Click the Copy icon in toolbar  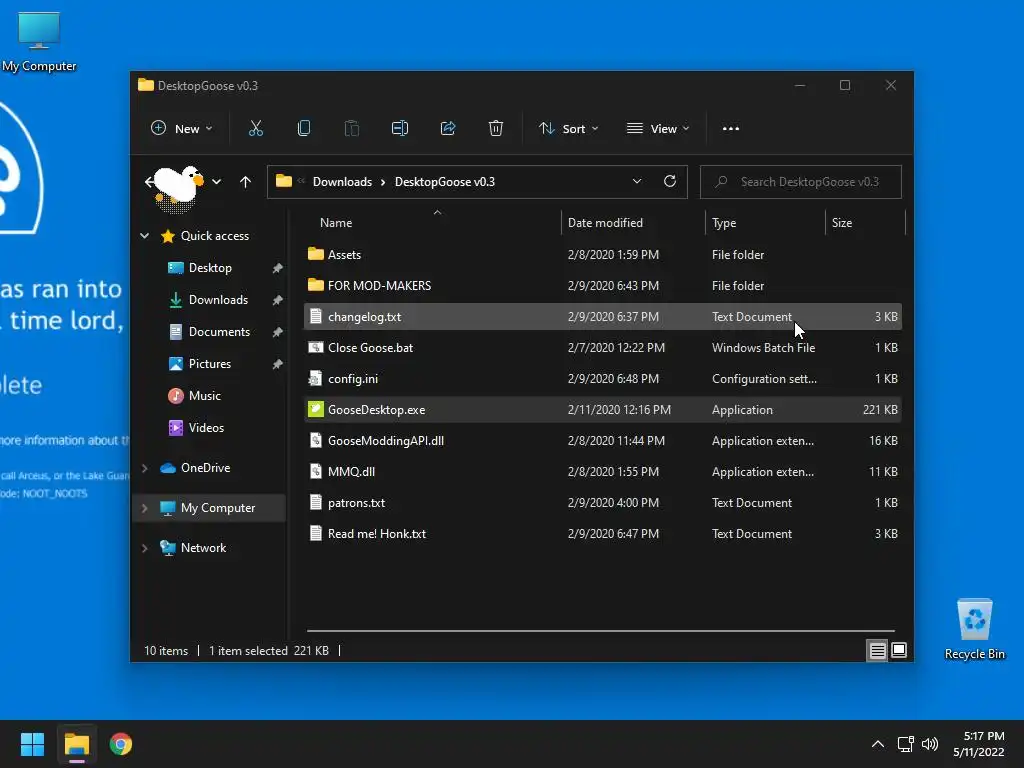(304, 129)
